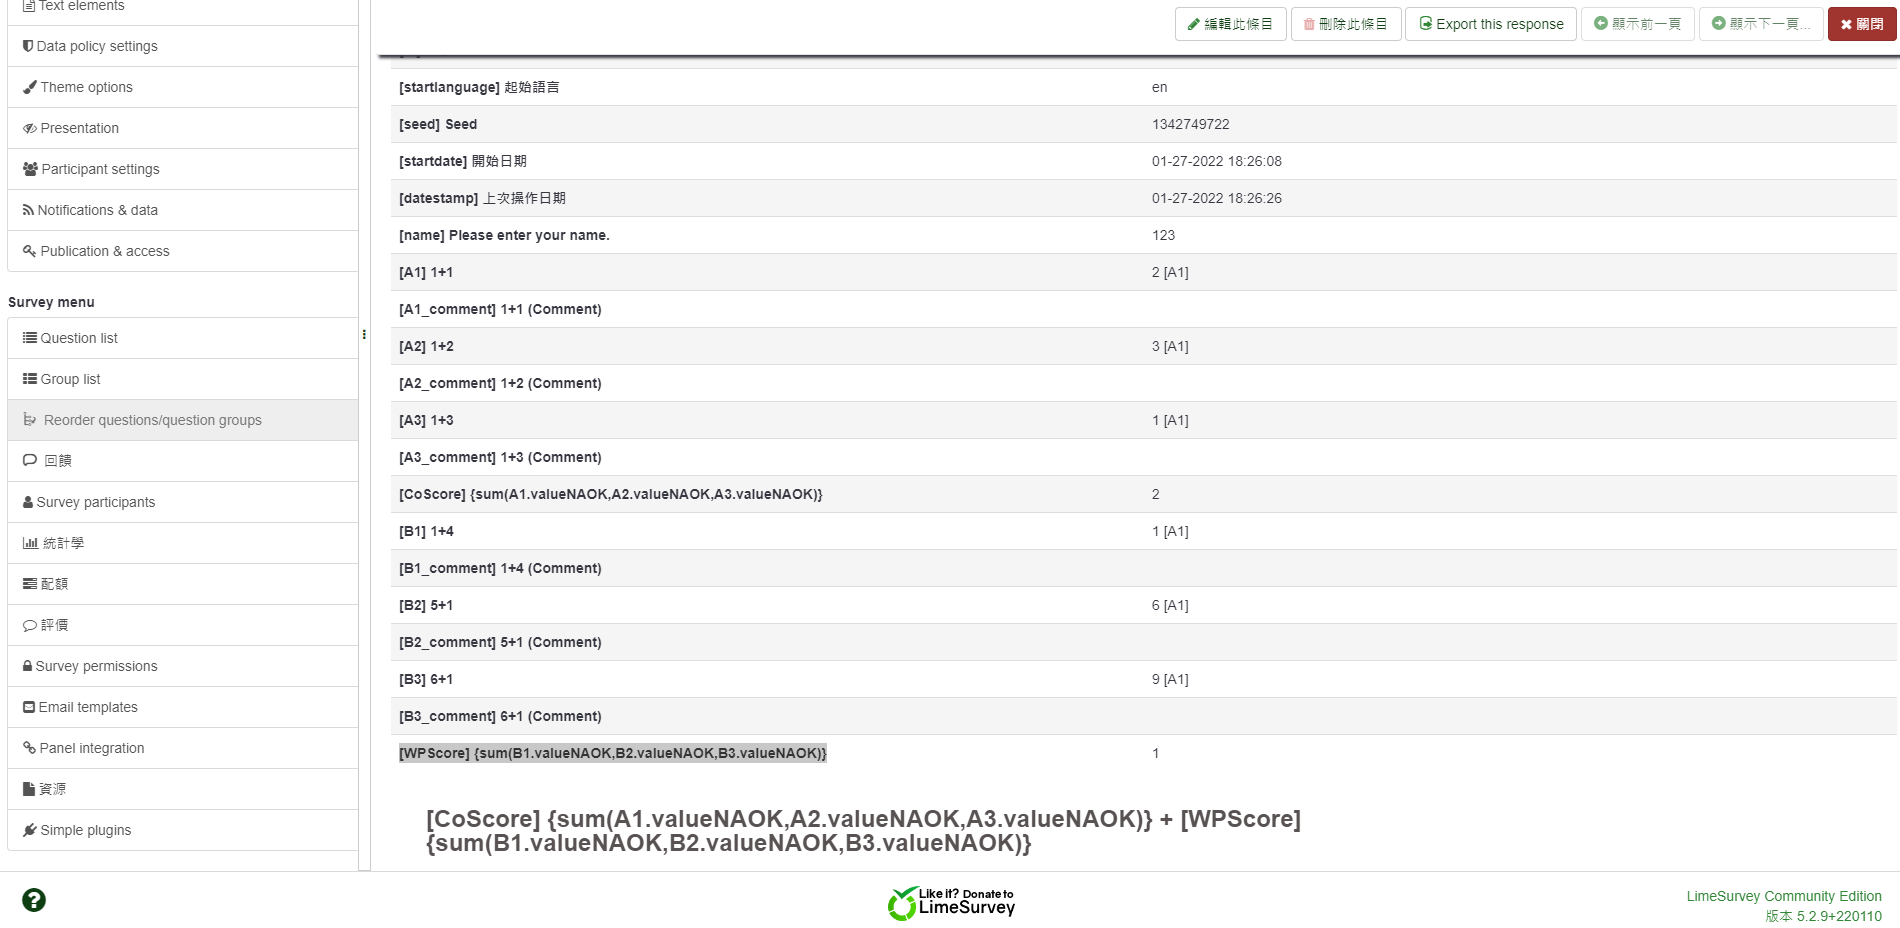This screenshot has width=1900, height=928.
Task: Close the response view with 關閉
Action: pos(1862,24)
